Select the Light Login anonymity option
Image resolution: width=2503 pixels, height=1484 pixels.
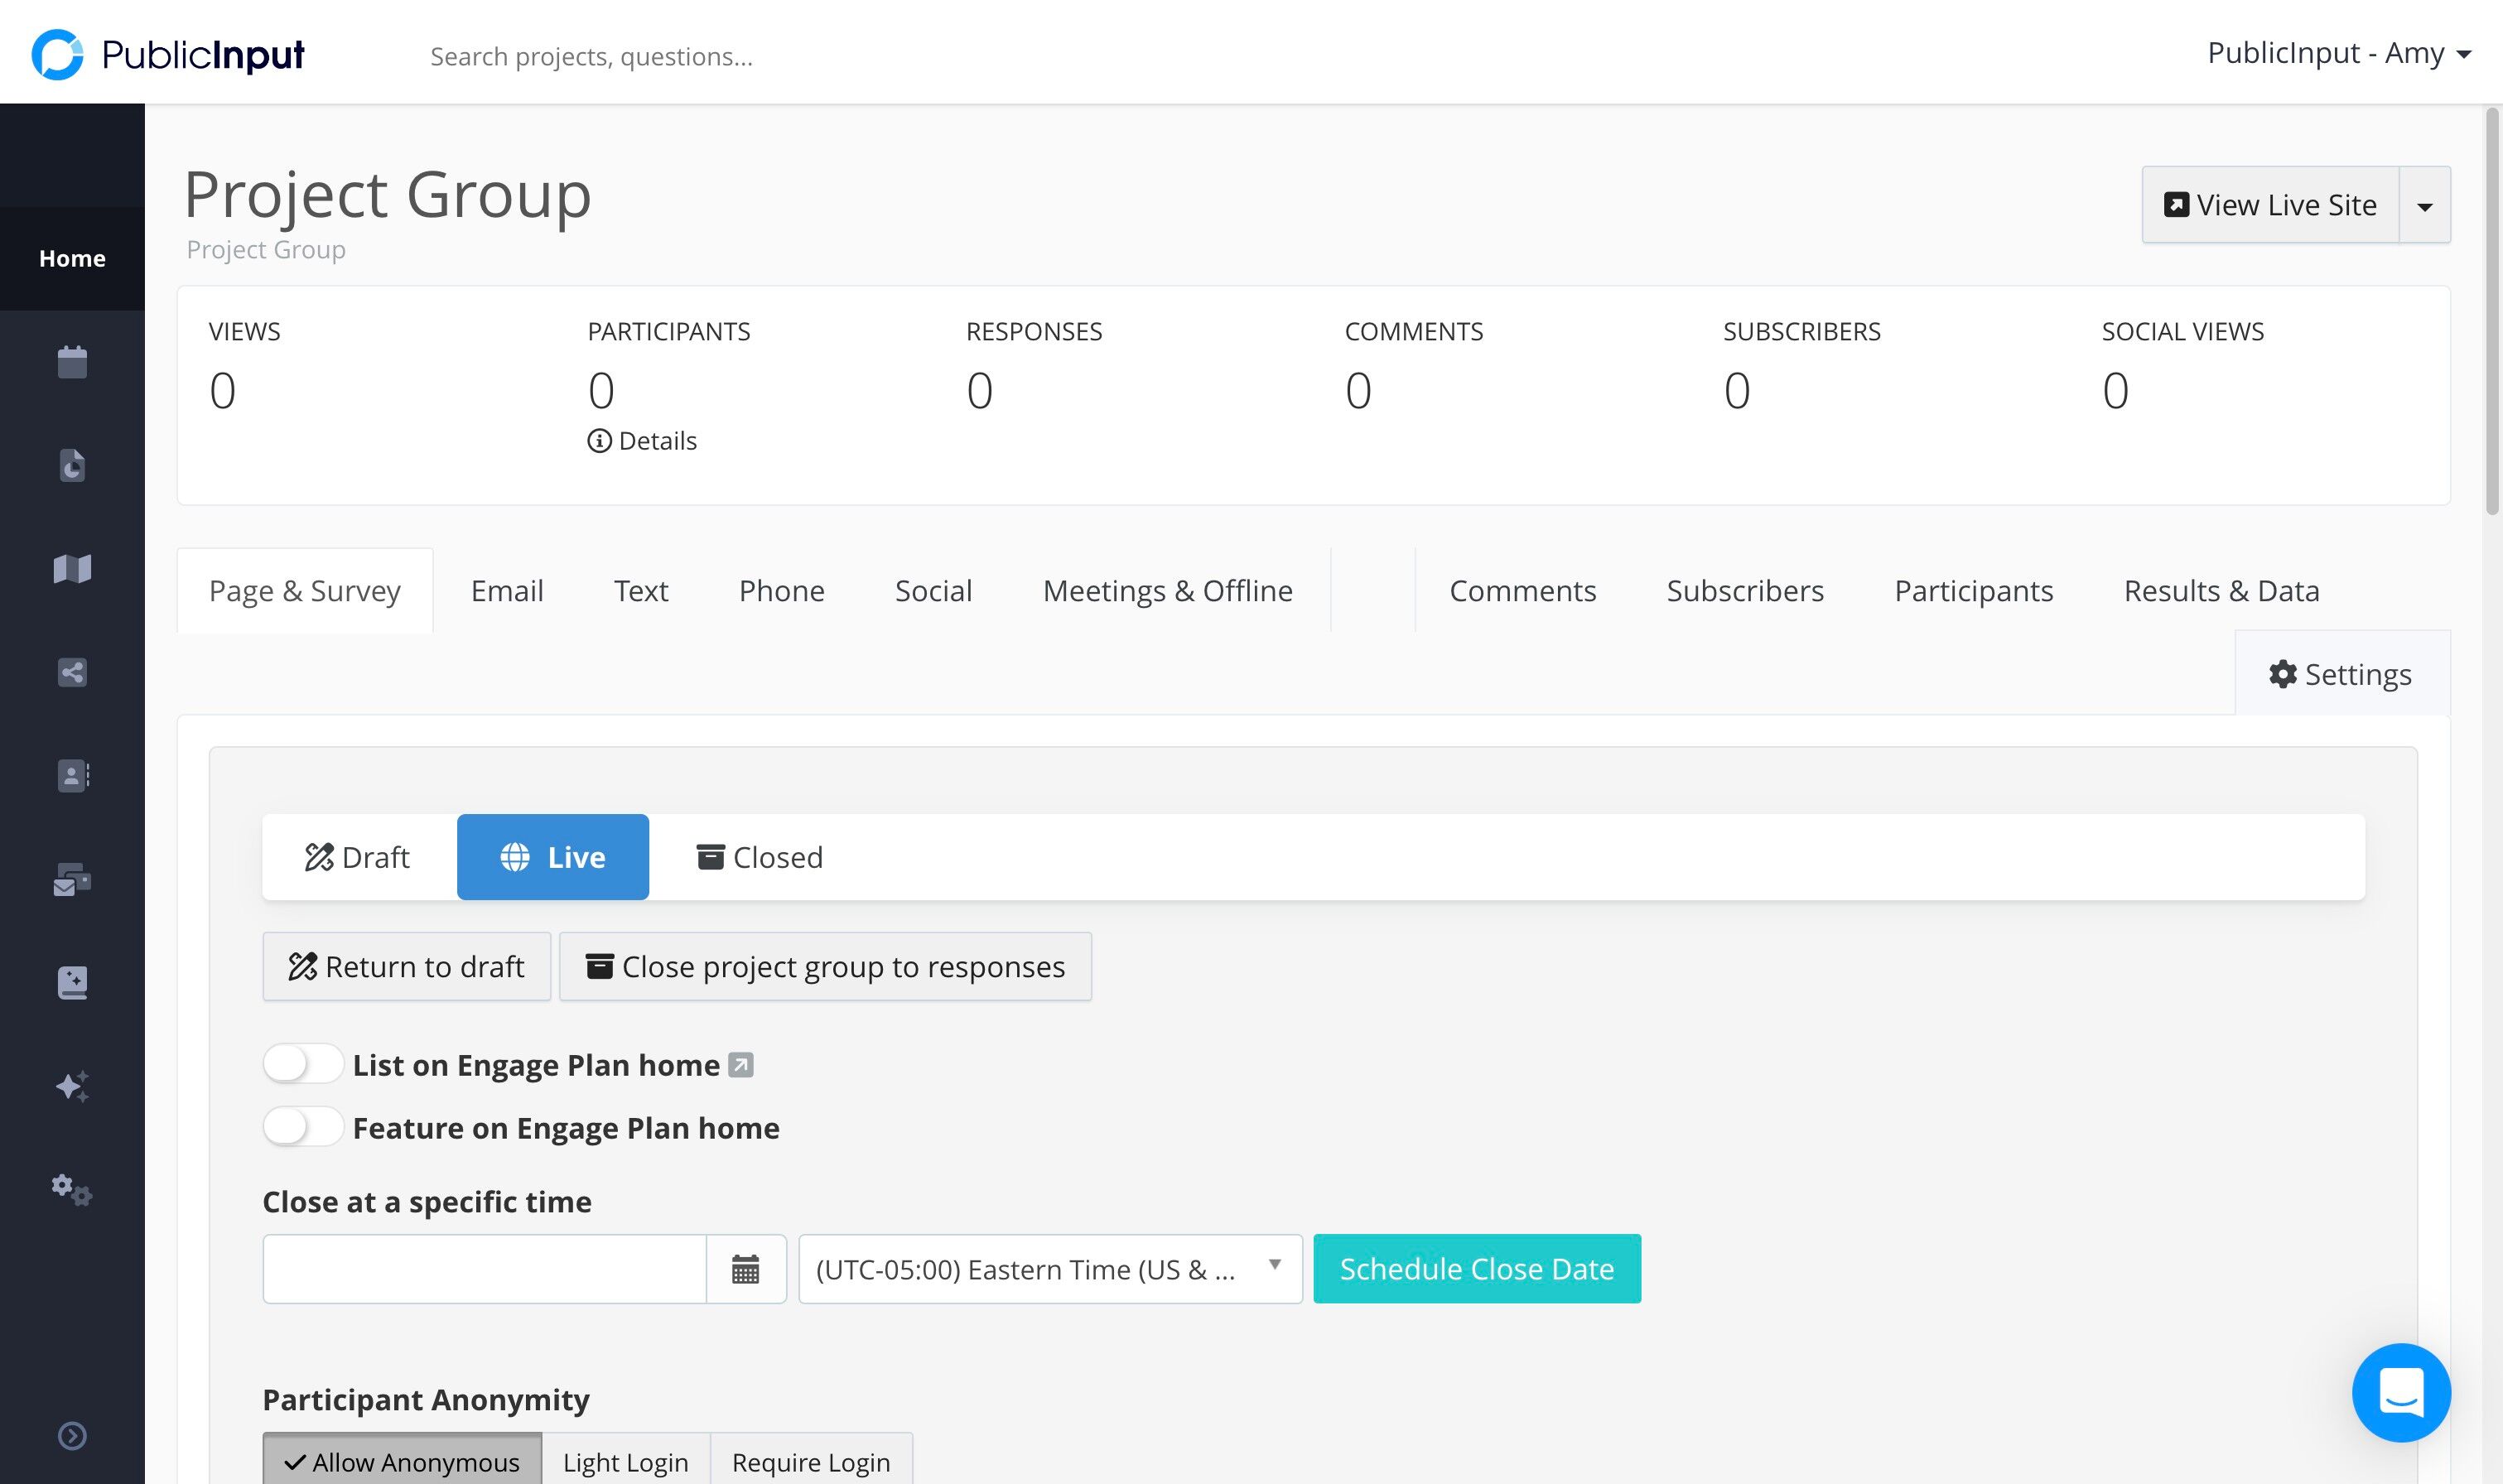coord(626,1461)
